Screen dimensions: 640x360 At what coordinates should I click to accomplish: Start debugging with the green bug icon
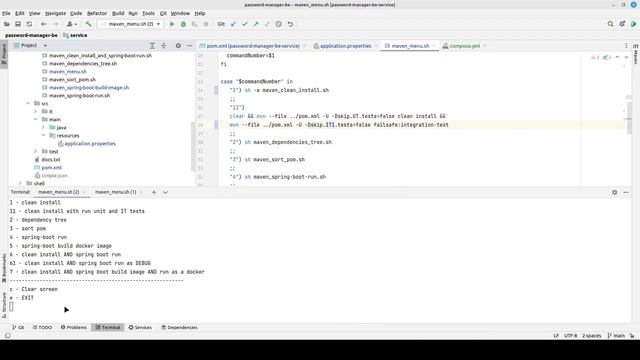(183, 24)
